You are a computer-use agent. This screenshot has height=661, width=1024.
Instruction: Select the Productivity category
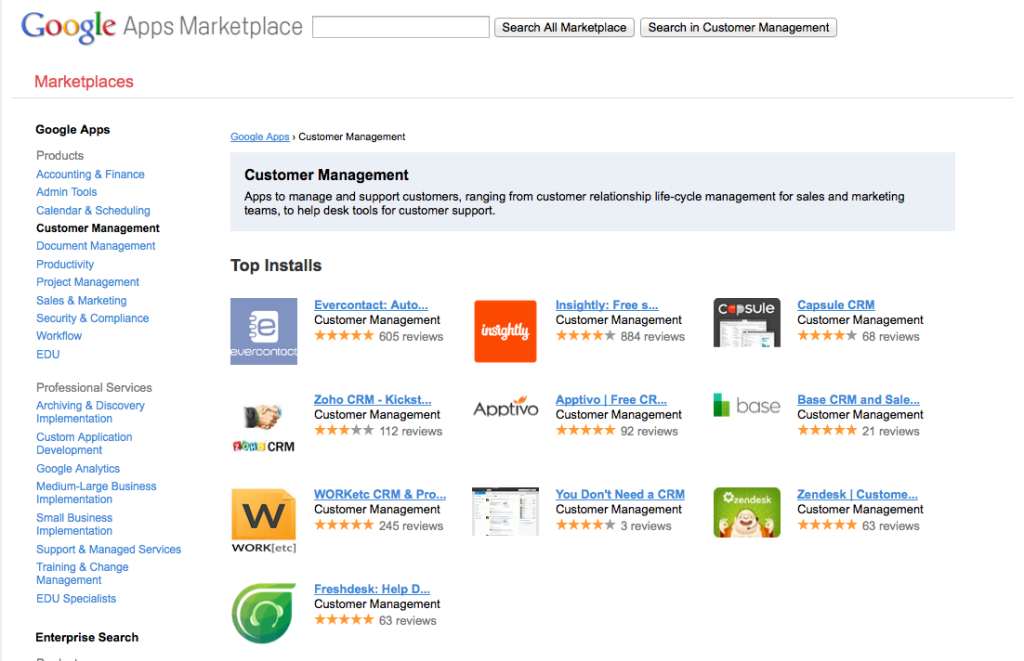[65, 264]
